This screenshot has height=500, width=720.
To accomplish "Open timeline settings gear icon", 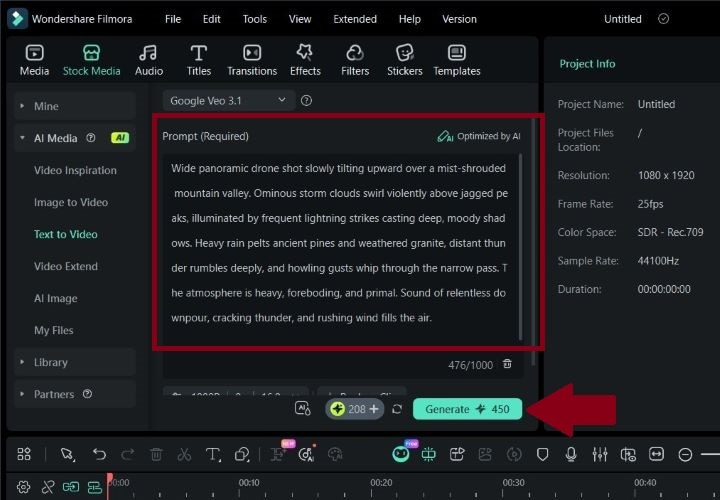I will click(23, 487).
